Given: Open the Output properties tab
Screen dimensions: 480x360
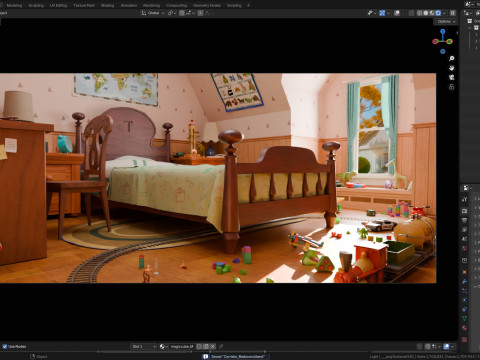Looking at the screenshot, I should [465, 220].
